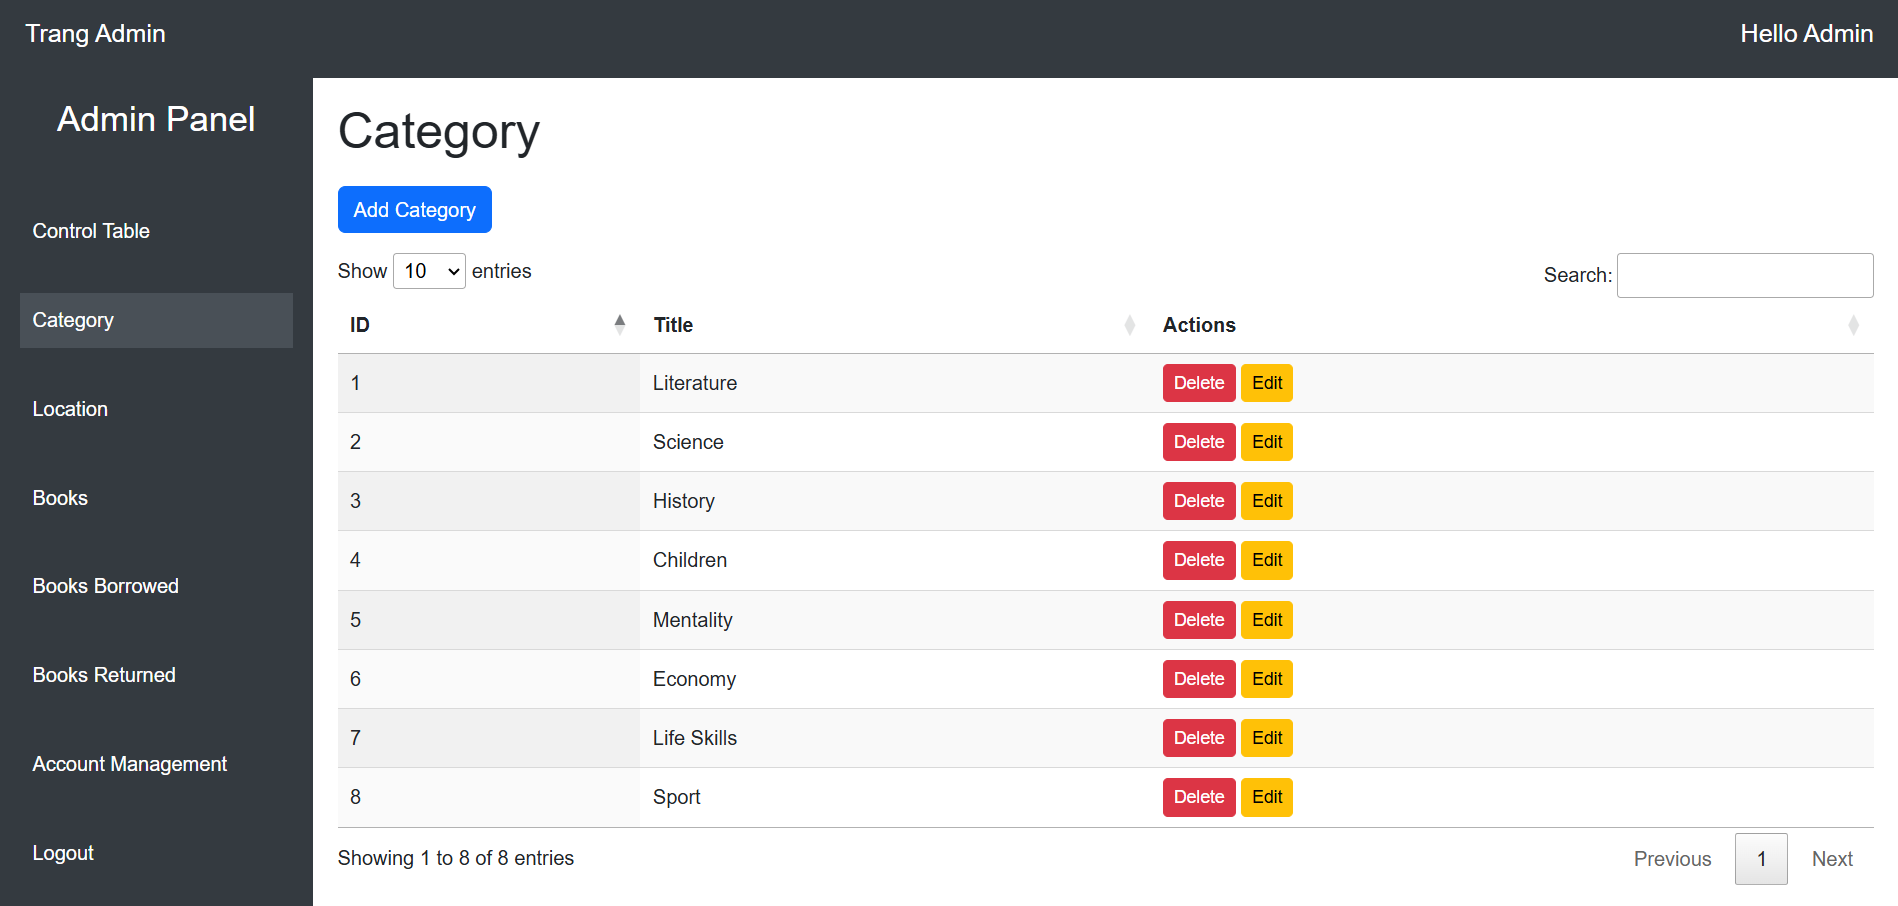
Task: Delete the Mentality category
Action: [1198, 620]
